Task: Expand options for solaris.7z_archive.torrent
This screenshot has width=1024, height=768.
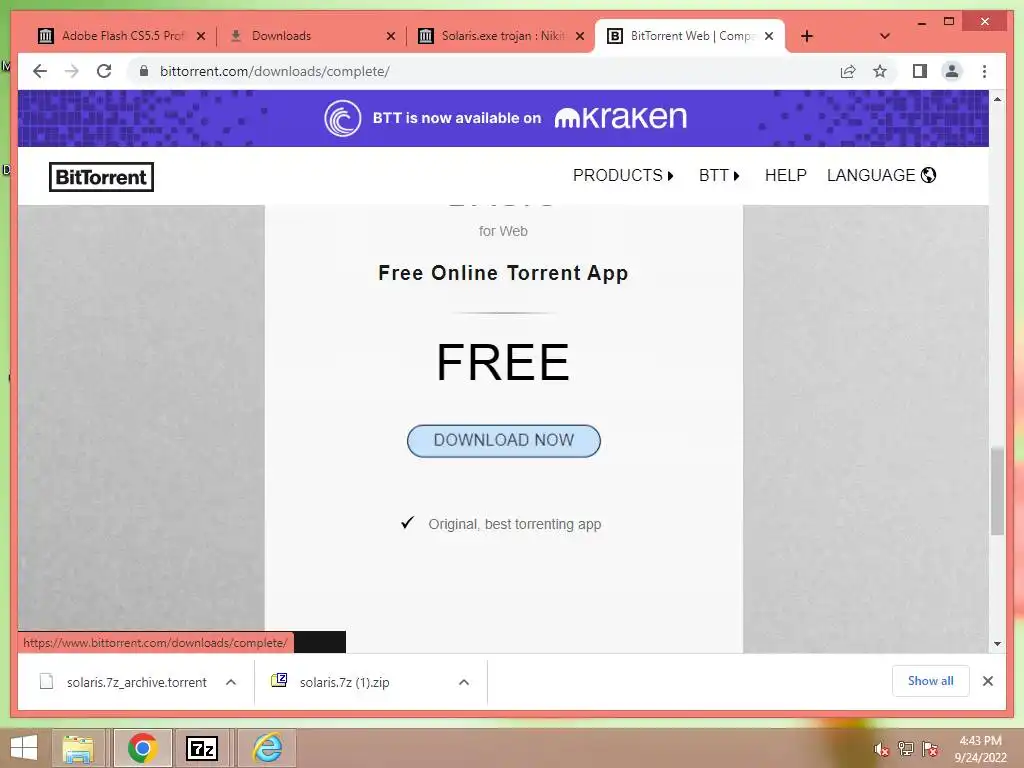Action: tap(231, 682)
